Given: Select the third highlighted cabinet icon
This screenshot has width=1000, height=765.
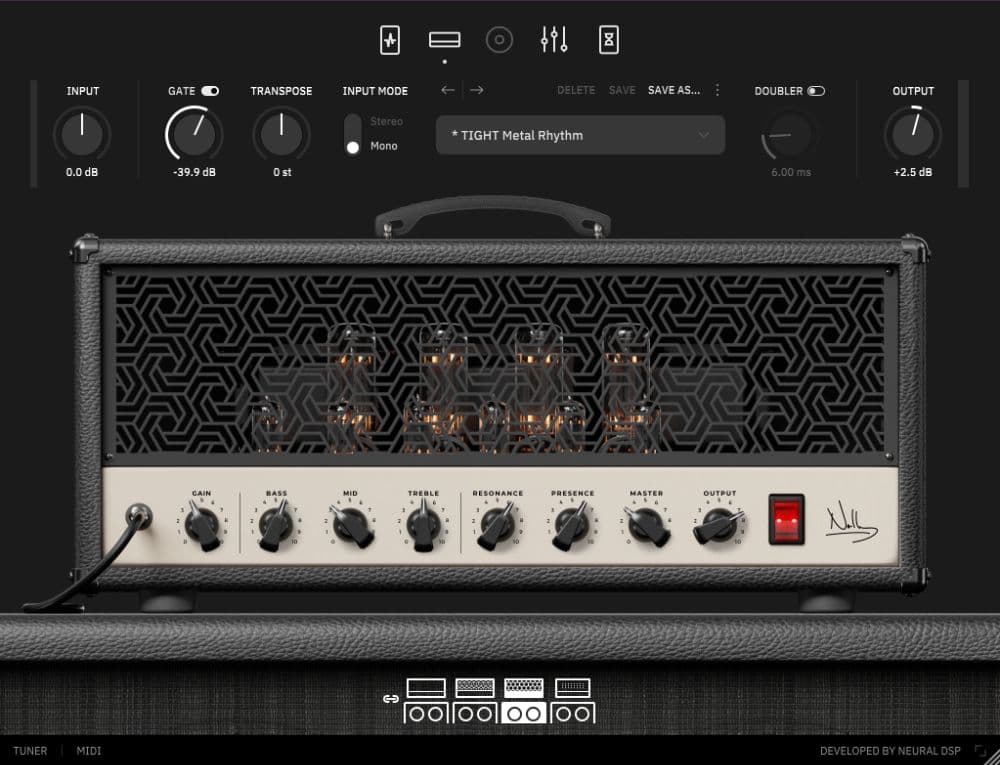Looking at the screenshot, I should click(x=524, y=713).
